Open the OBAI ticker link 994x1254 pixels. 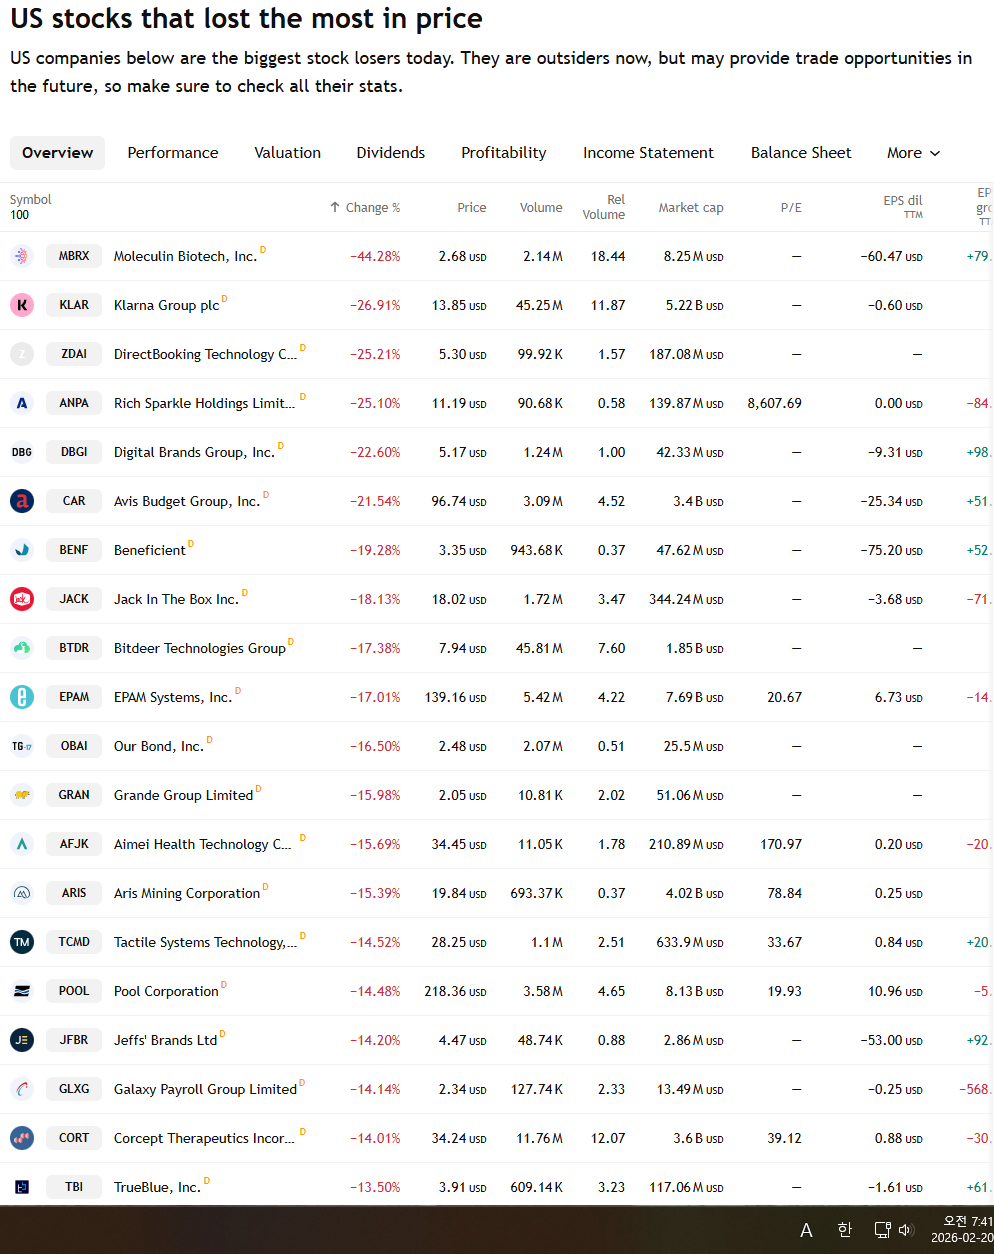point(74,746)
